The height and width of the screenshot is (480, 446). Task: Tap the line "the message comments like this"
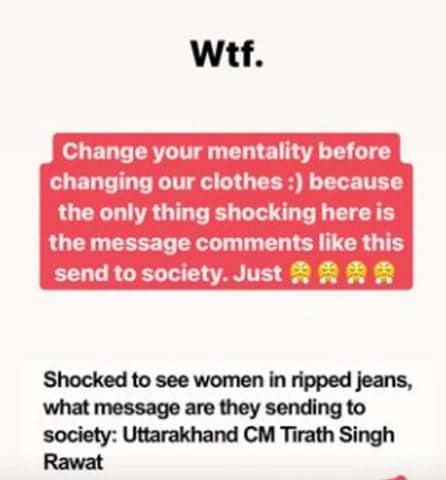(x=226, y=243)
